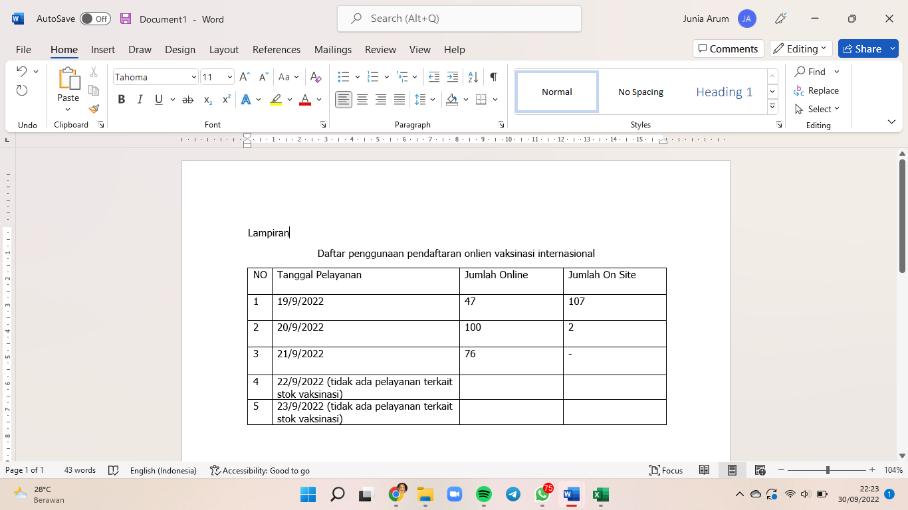The width and height of the screenshot is (908, 510).
Task: Open the Layout tab
Action: coord(224,50)
